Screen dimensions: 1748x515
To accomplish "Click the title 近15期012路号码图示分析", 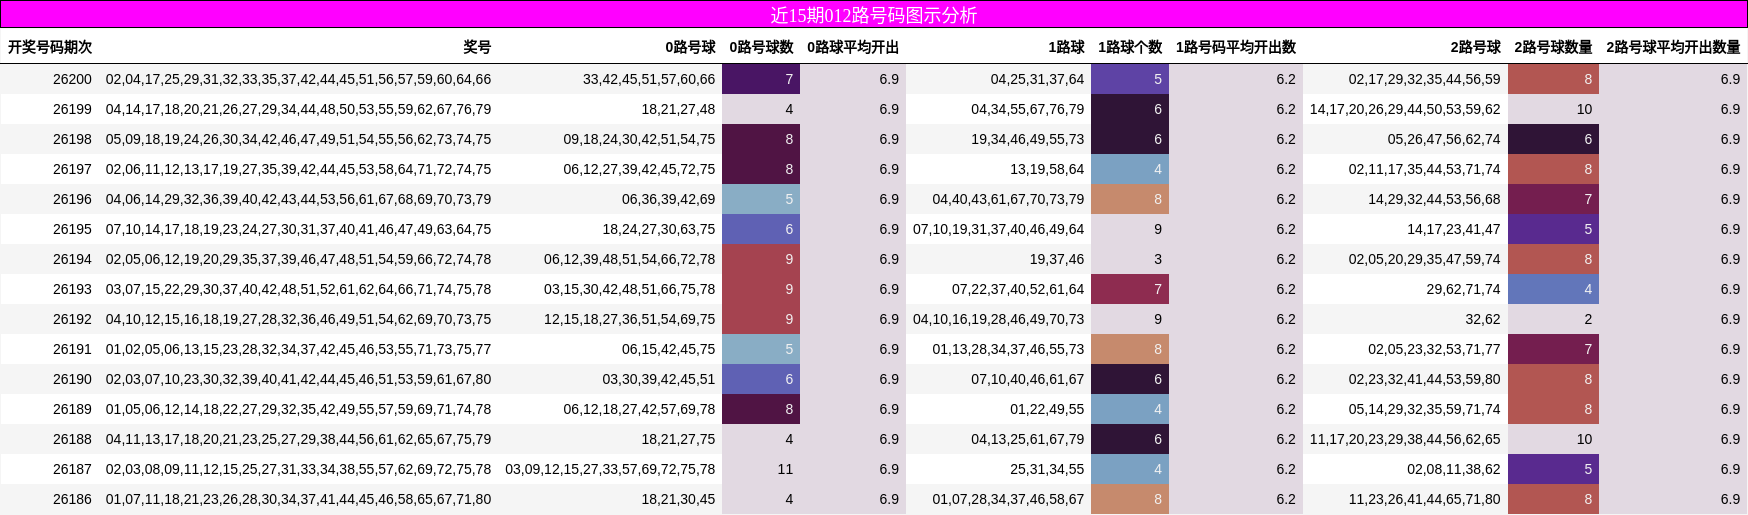I will (874, 15).
